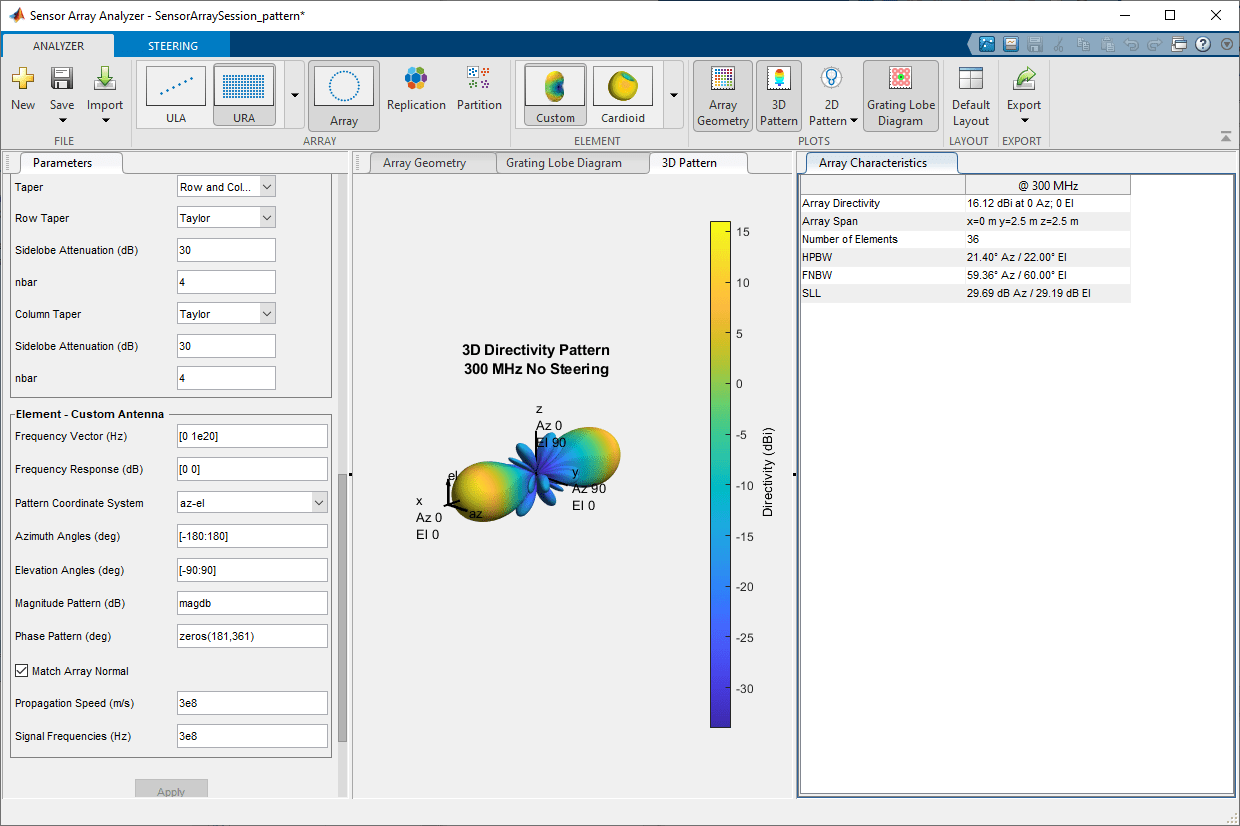Open the Grating Lobe Diagram plot
1240x826 pixels.
coord(900,95)
